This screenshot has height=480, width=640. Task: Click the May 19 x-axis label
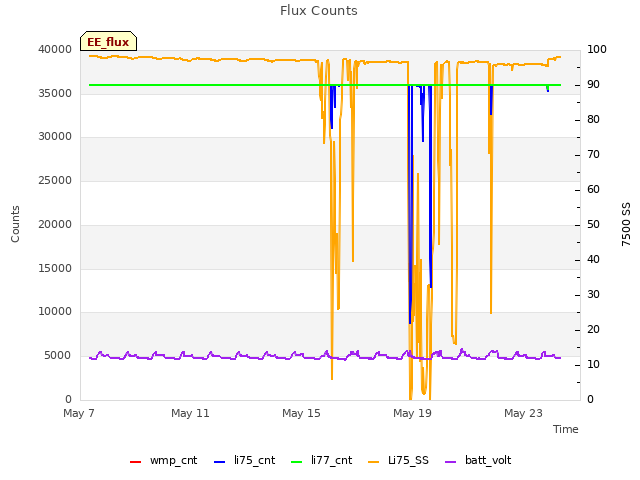point(412,413)
